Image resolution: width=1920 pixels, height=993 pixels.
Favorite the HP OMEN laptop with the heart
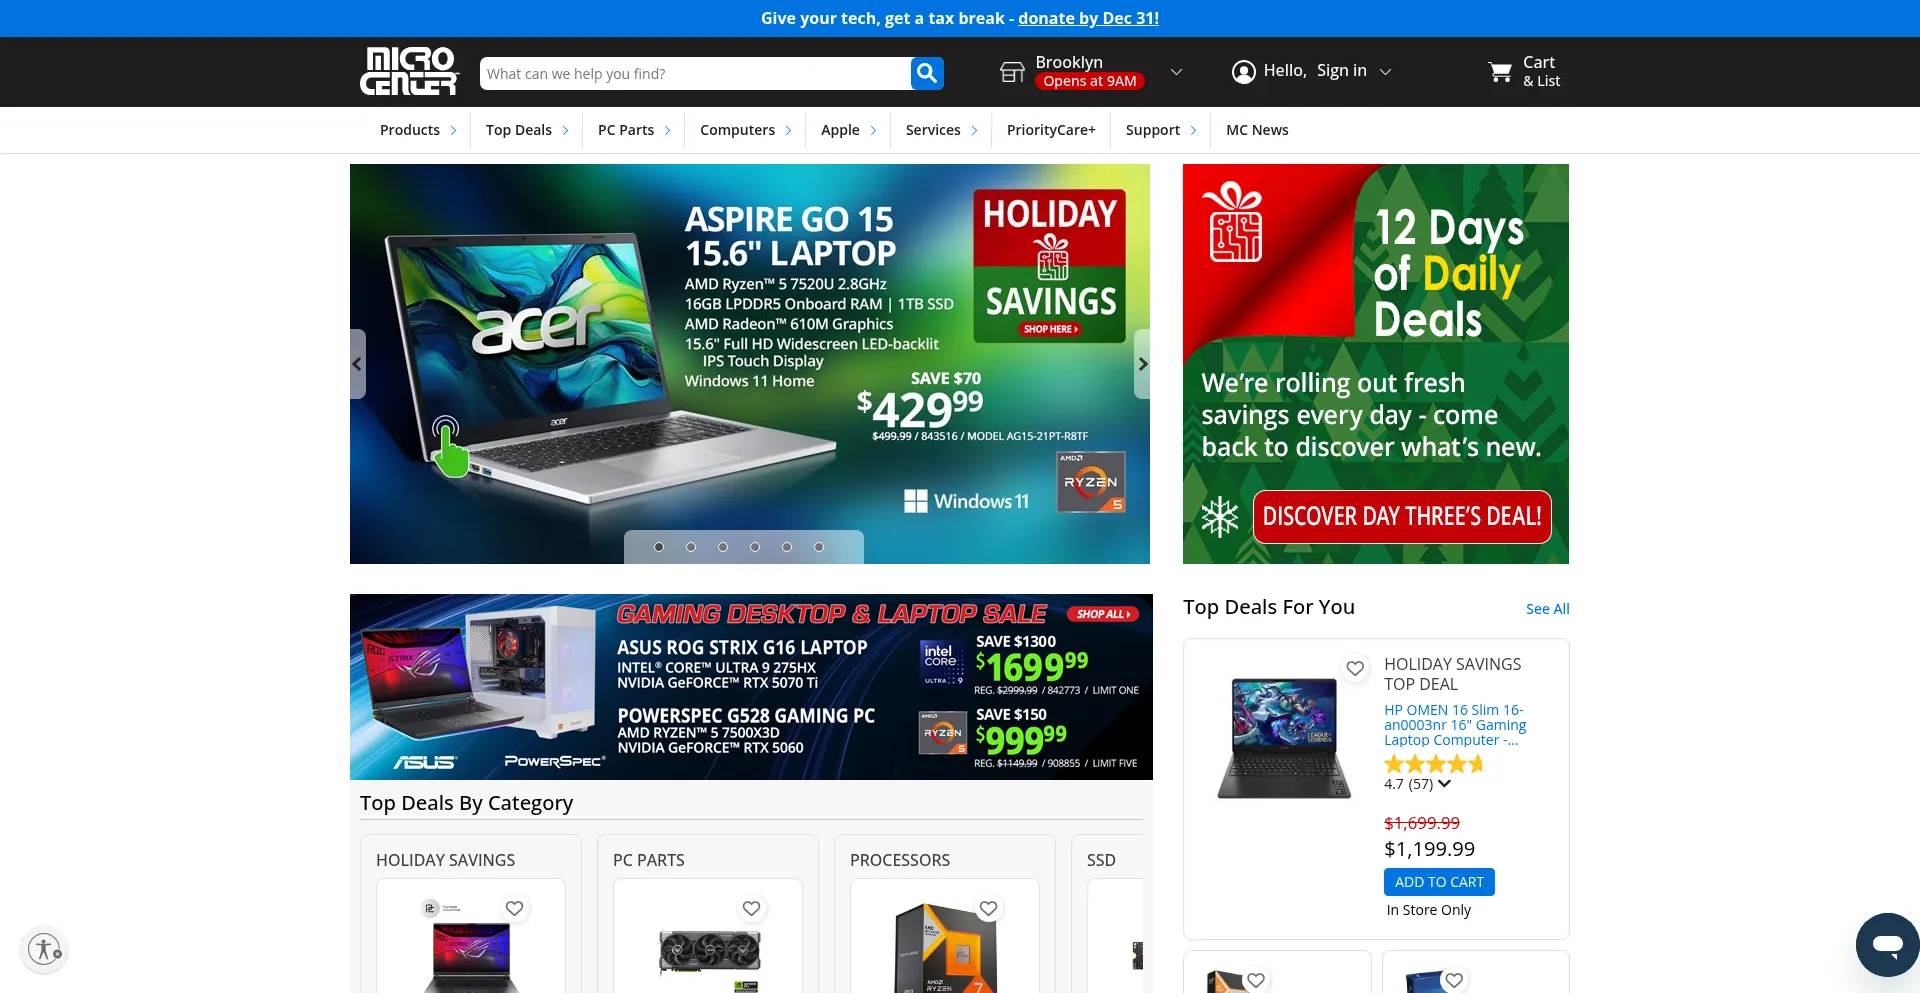point(1355,668)
